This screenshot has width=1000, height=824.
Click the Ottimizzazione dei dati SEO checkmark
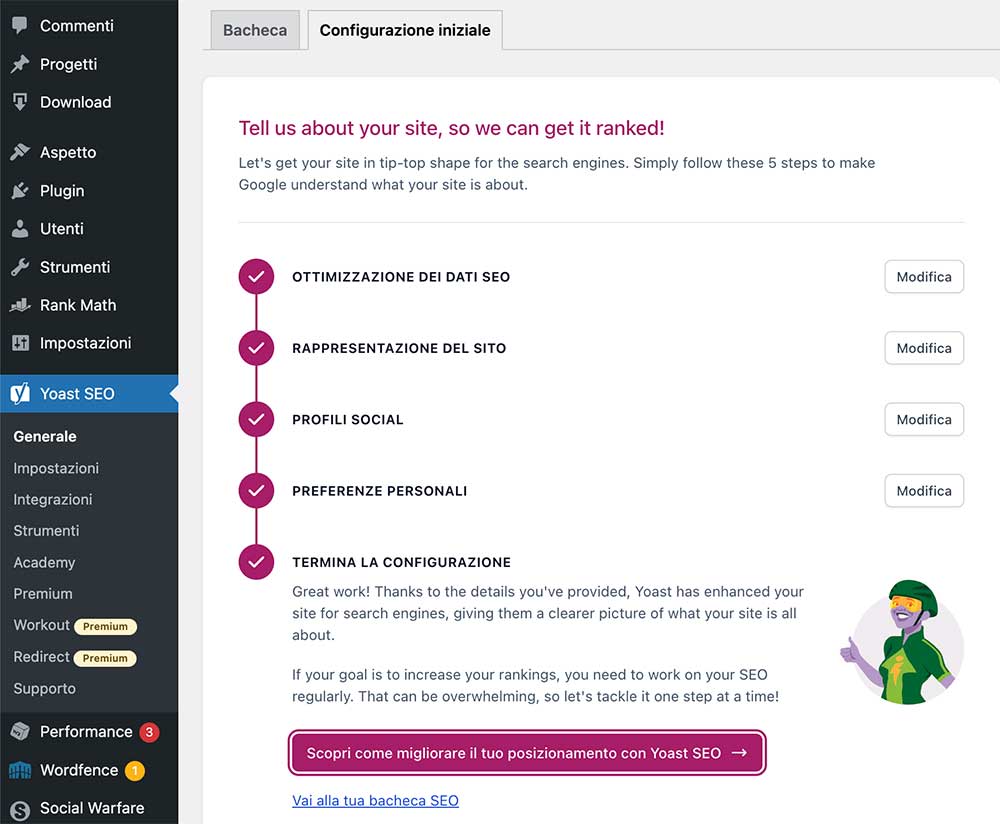pos(256,277)
